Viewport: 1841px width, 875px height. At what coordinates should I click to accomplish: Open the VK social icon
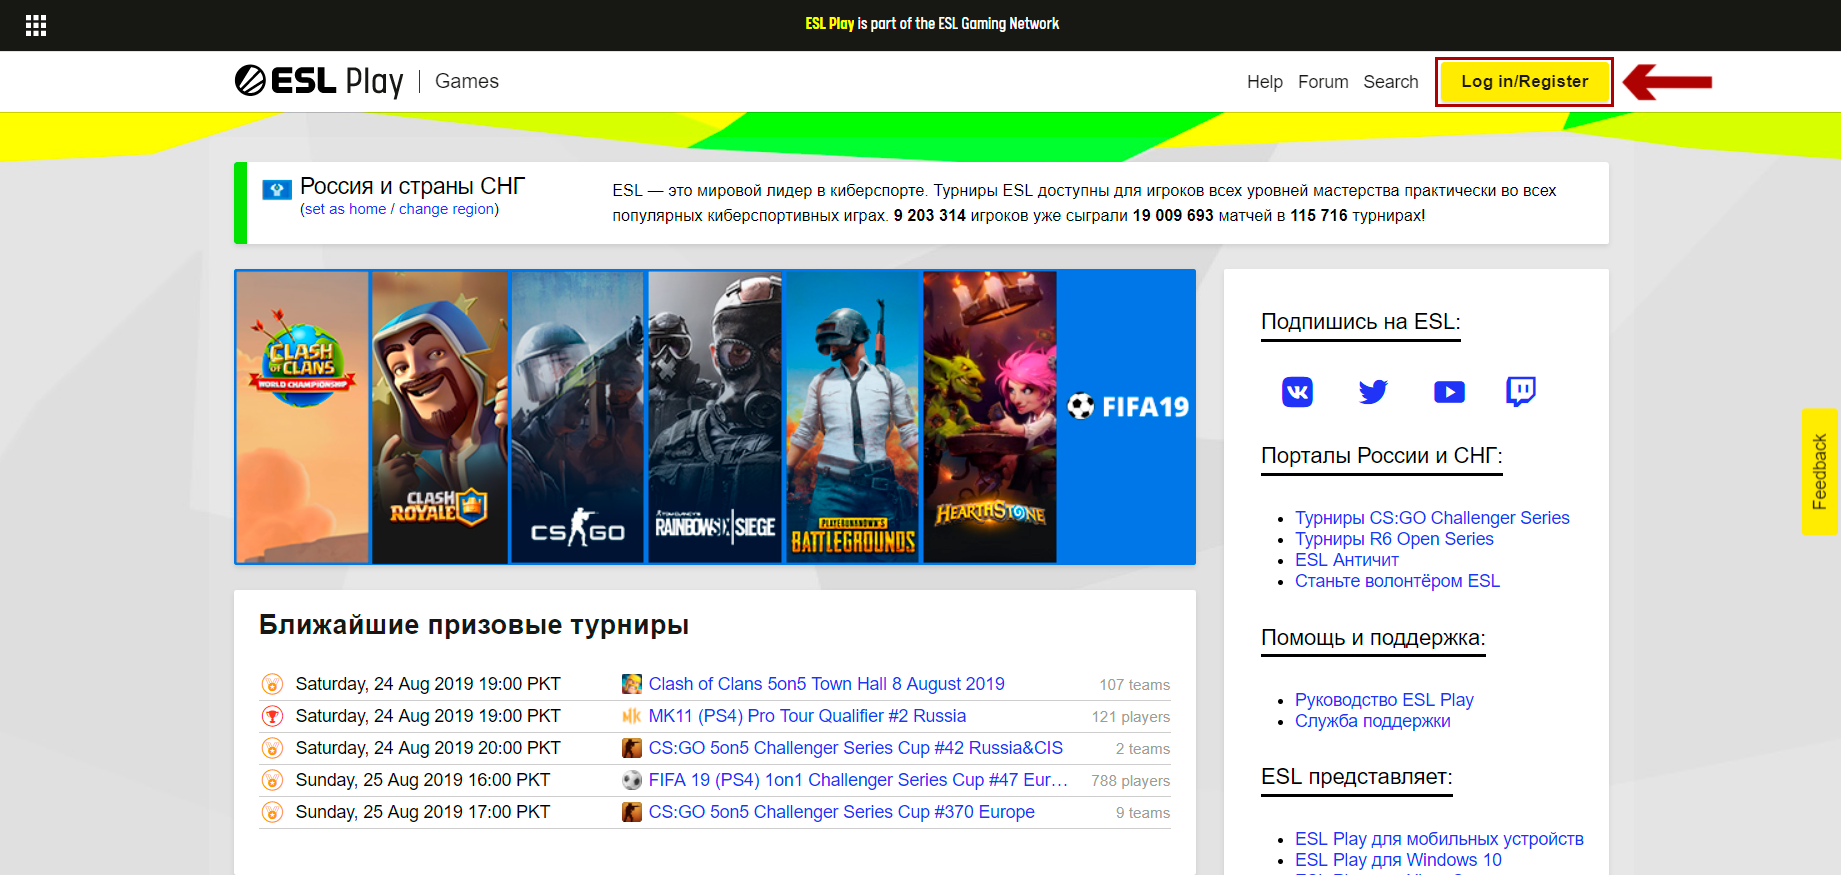[x=1297, y=391]
